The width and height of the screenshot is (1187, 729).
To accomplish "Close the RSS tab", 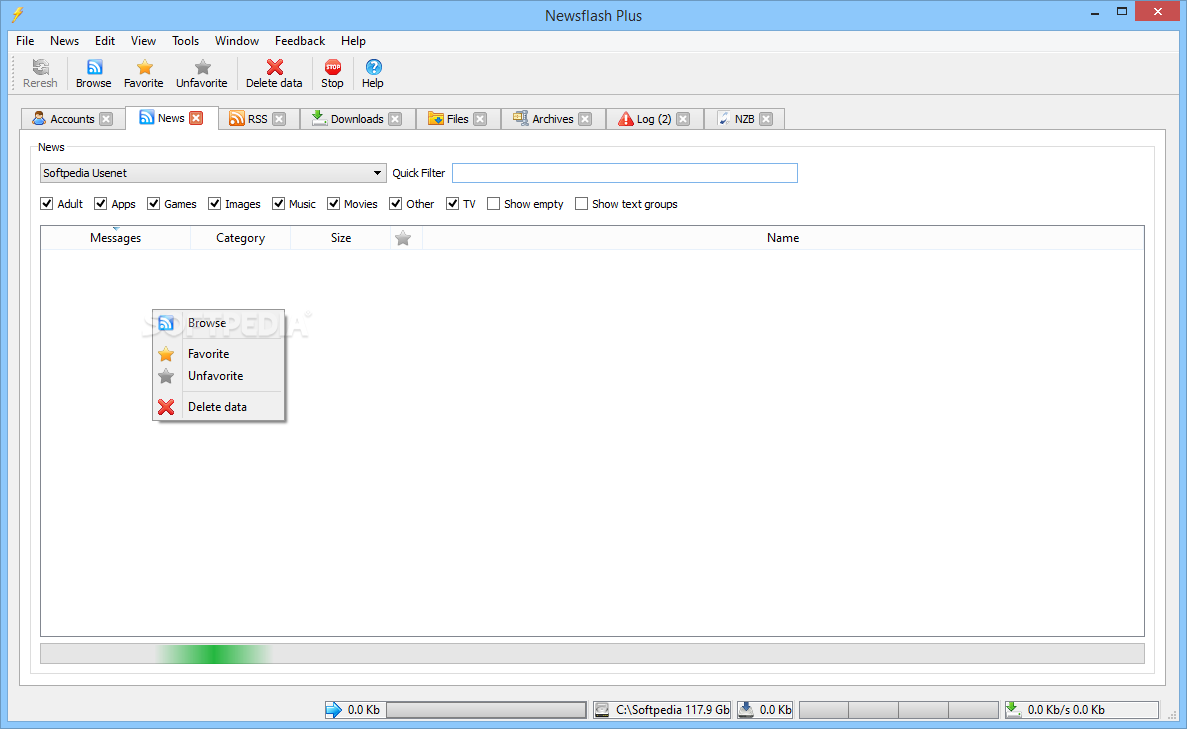I will [279, 119].
